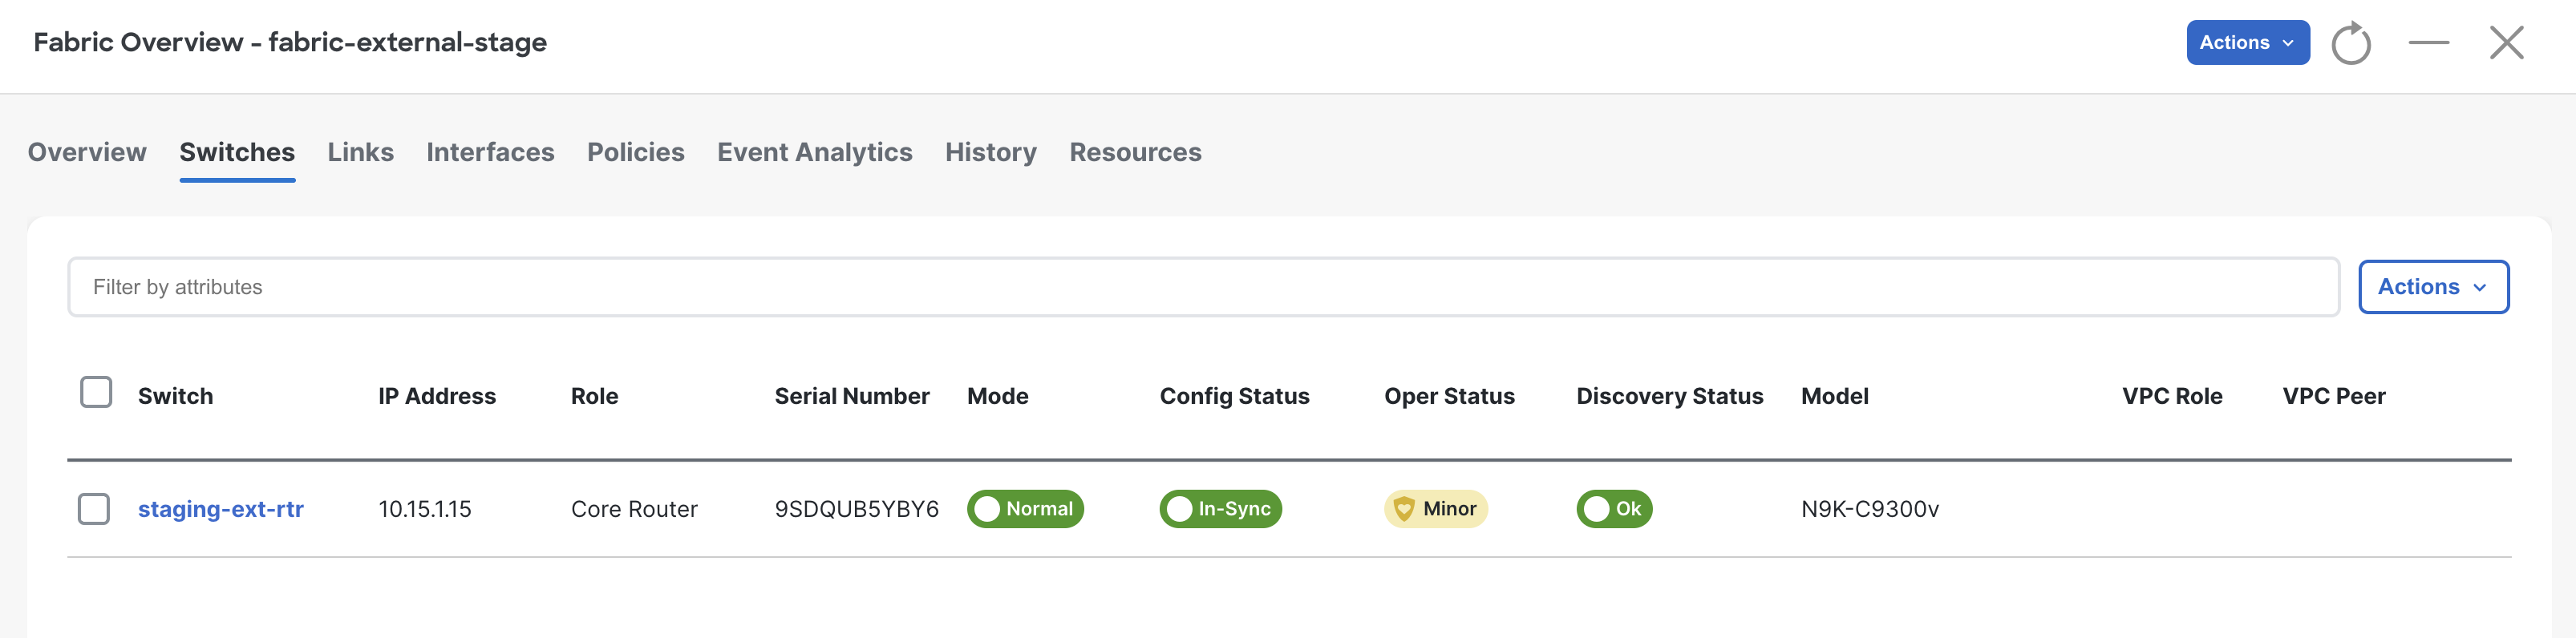Sort by the Mode column header
The height and width of the screenshot is (638, 2576).
point(997,396)
